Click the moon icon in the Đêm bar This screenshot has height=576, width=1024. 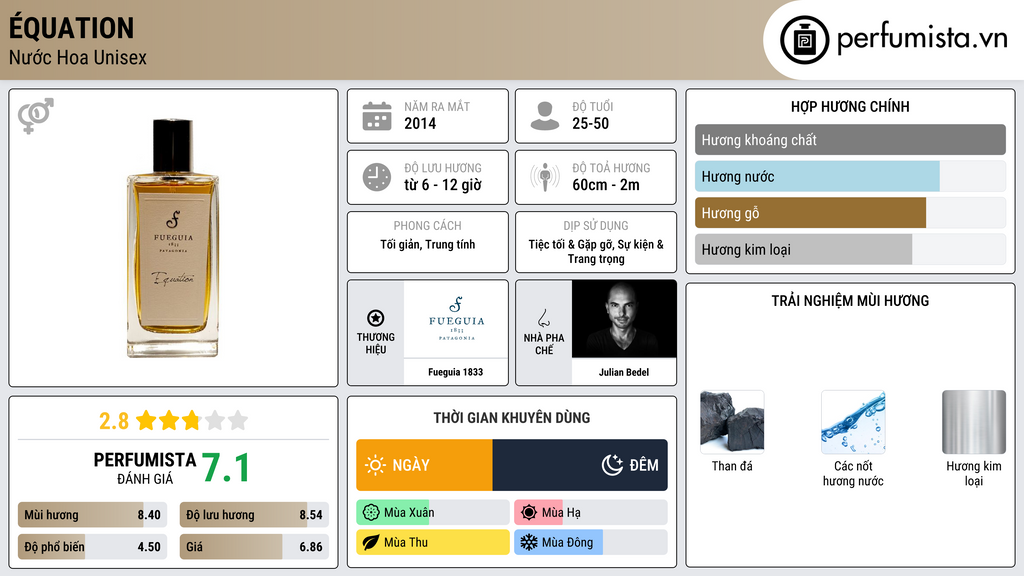click(612, 465)
